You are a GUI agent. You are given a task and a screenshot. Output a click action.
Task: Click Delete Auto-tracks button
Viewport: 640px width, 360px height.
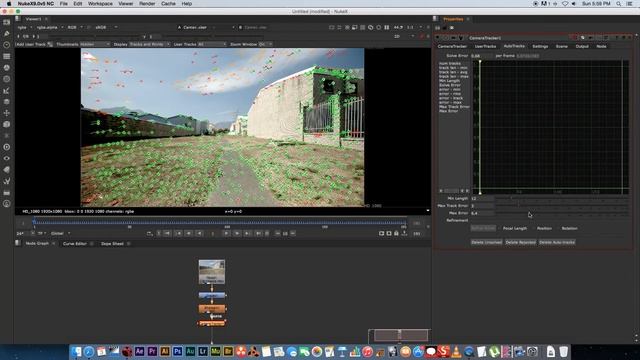coord(557,242)
